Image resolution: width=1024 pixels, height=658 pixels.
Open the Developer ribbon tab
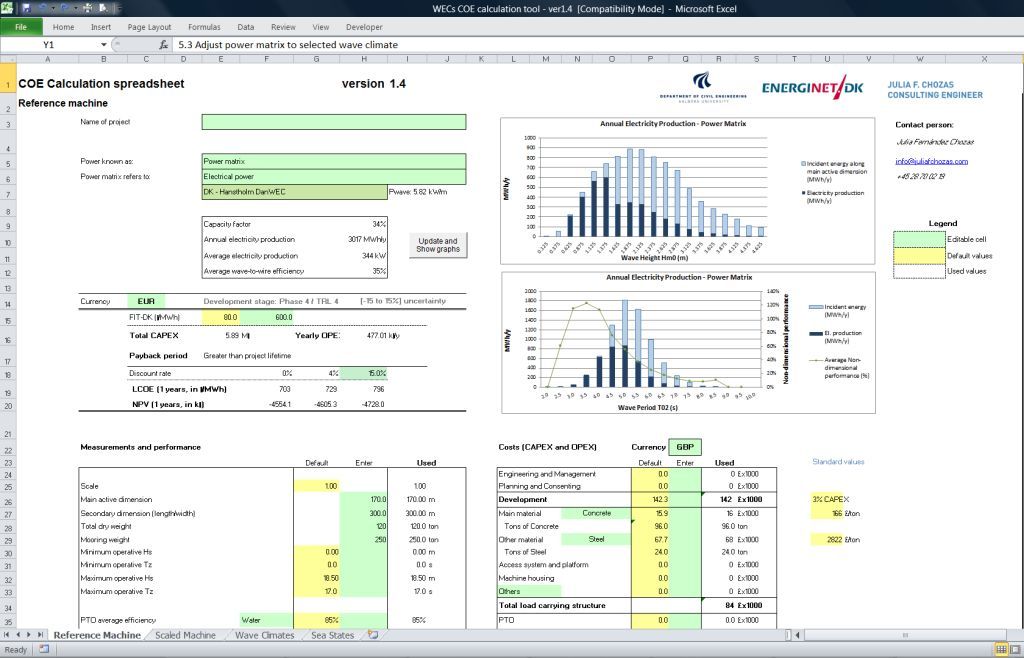364,27
